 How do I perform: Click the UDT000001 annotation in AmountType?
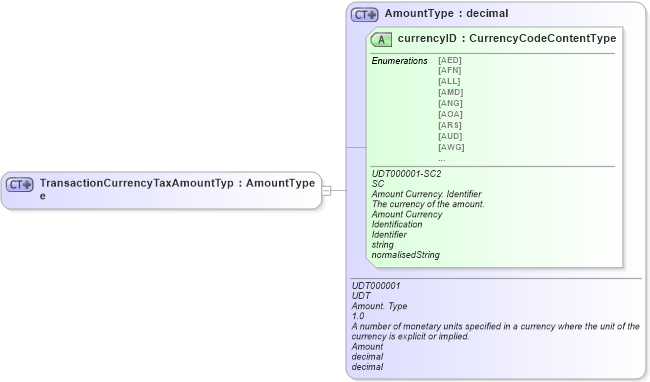pos(376,285)
